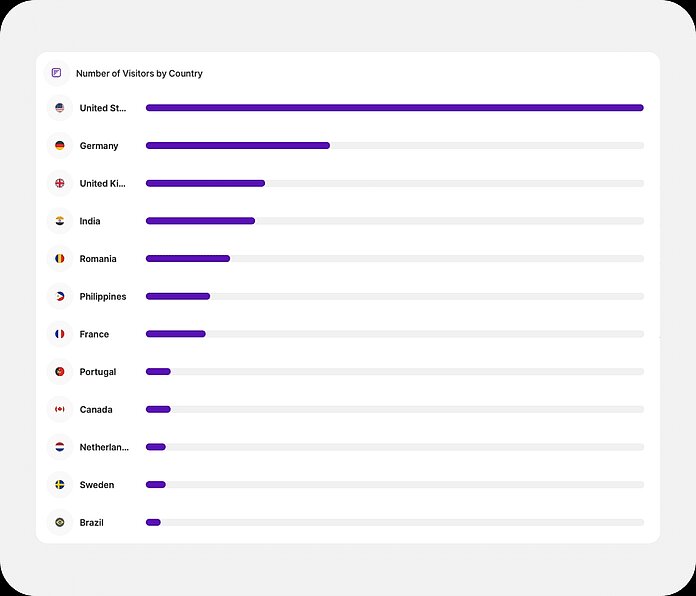Select the Brazil flag icon
This screenshot has width=696, height=596.
coord(60,523)
